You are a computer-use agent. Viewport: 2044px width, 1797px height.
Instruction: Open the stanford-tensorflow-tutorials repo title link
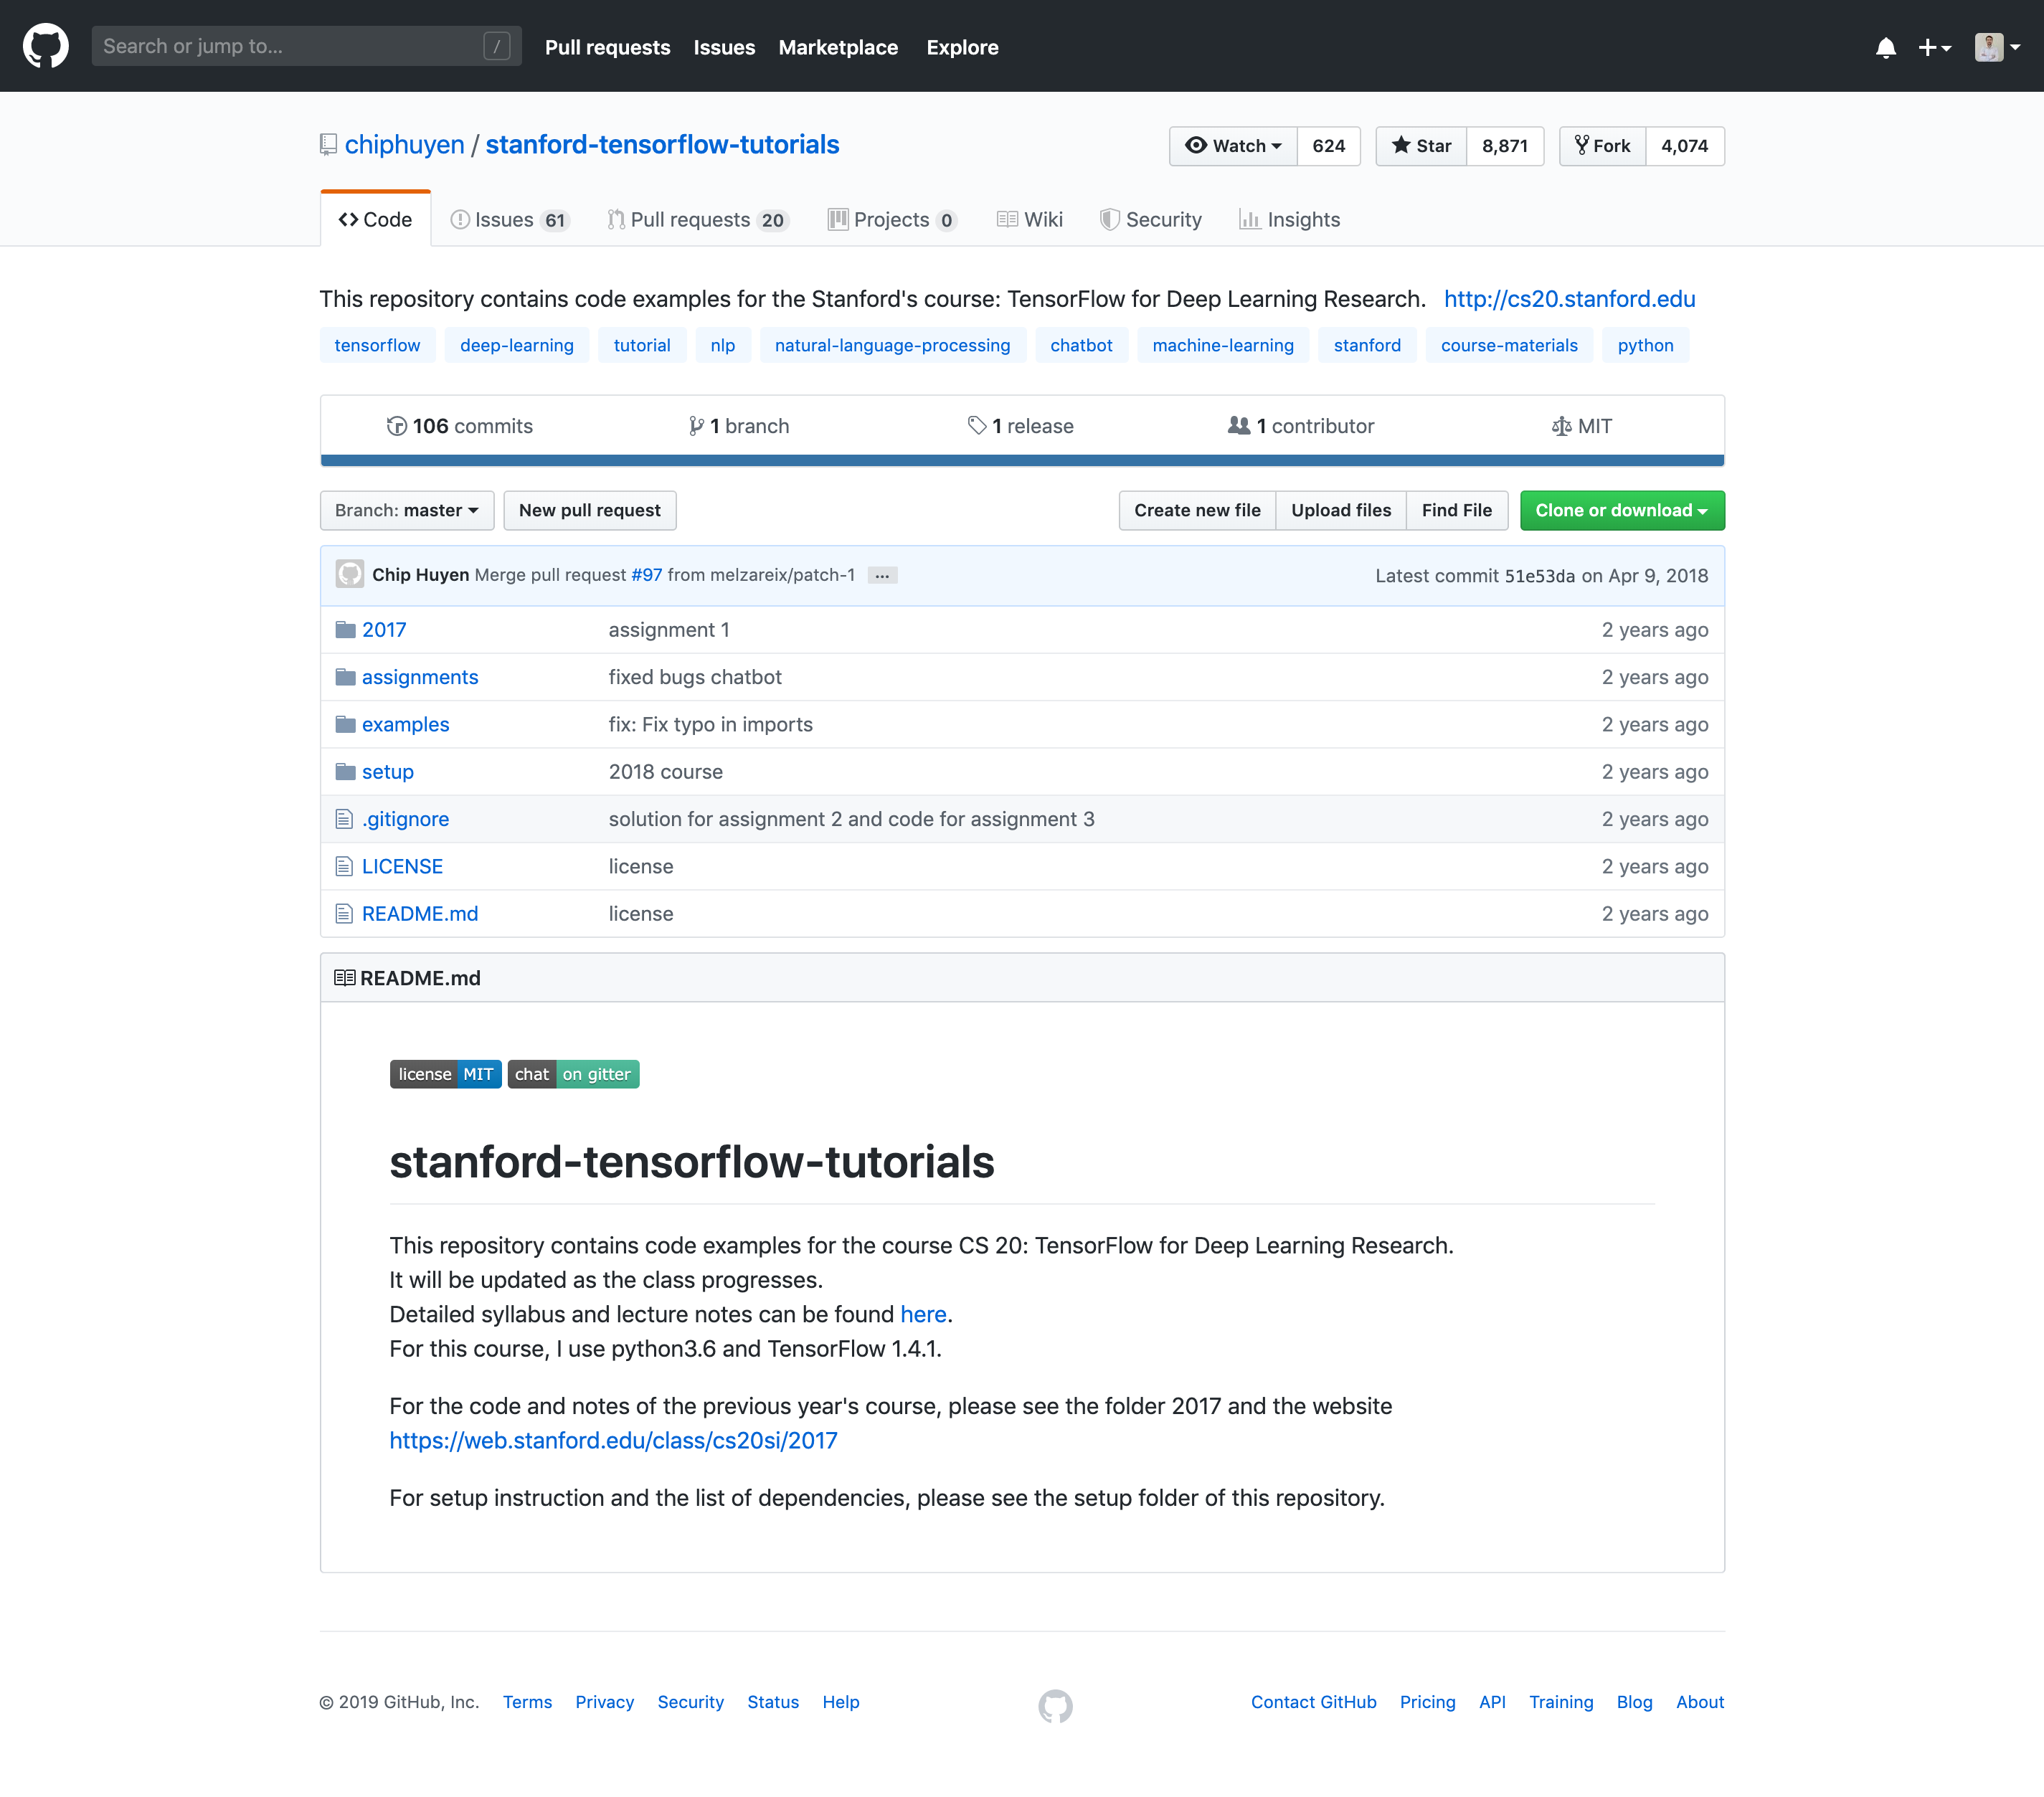pos(662,145)
